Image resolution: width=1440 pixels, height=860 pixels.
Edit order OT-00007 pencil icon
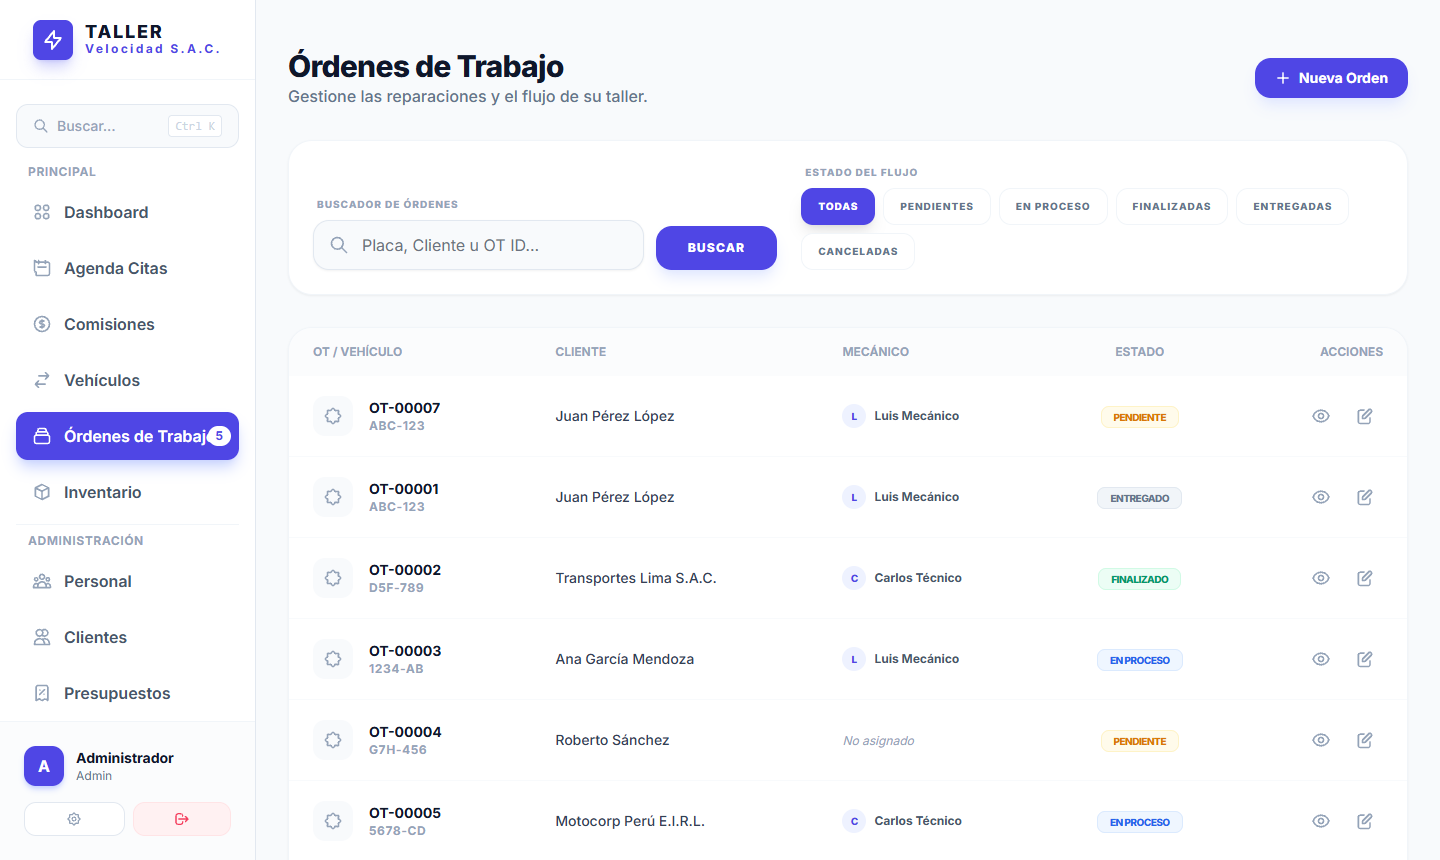[x=1365, y=416]
